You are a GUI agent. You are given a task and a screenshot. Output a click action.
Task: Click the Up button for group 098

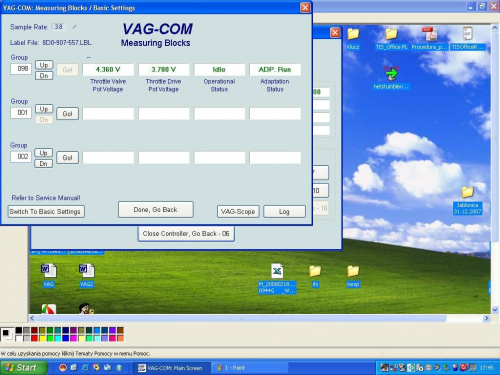pos(44,65)
